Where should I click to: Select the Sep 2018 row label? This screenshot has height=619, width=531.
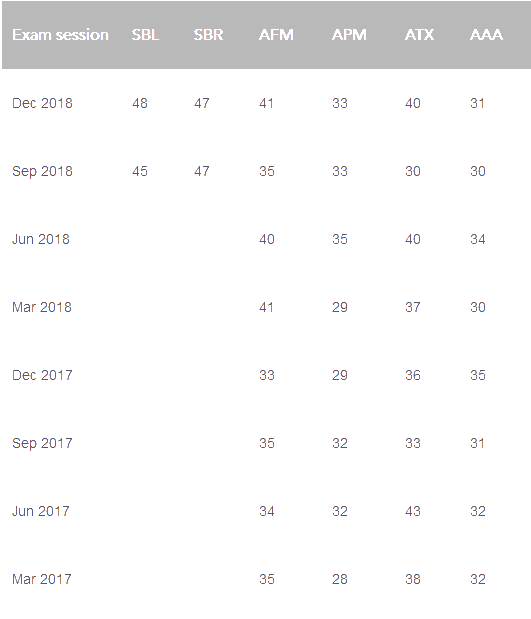tap(42, 171)
